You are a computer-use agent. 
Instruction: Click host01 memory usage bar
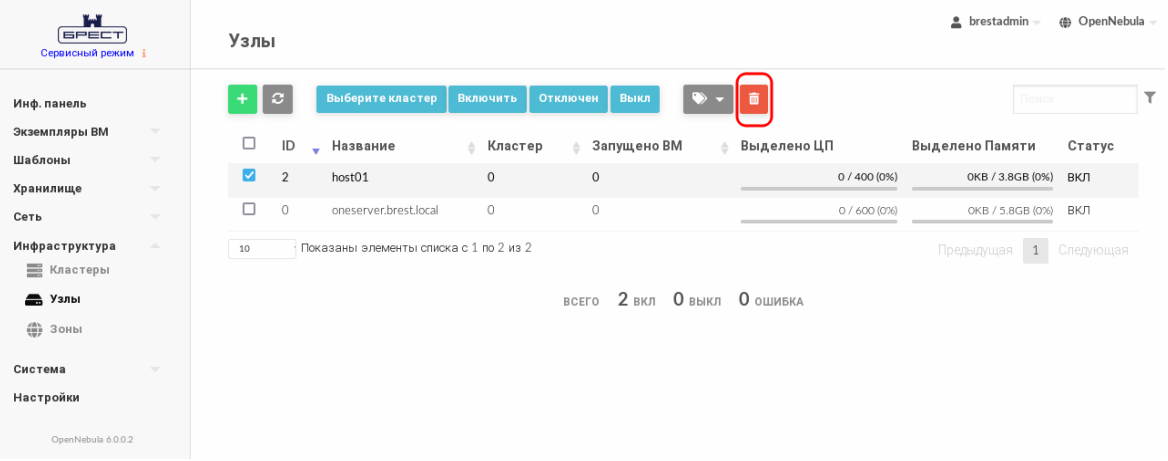(982, 188)
